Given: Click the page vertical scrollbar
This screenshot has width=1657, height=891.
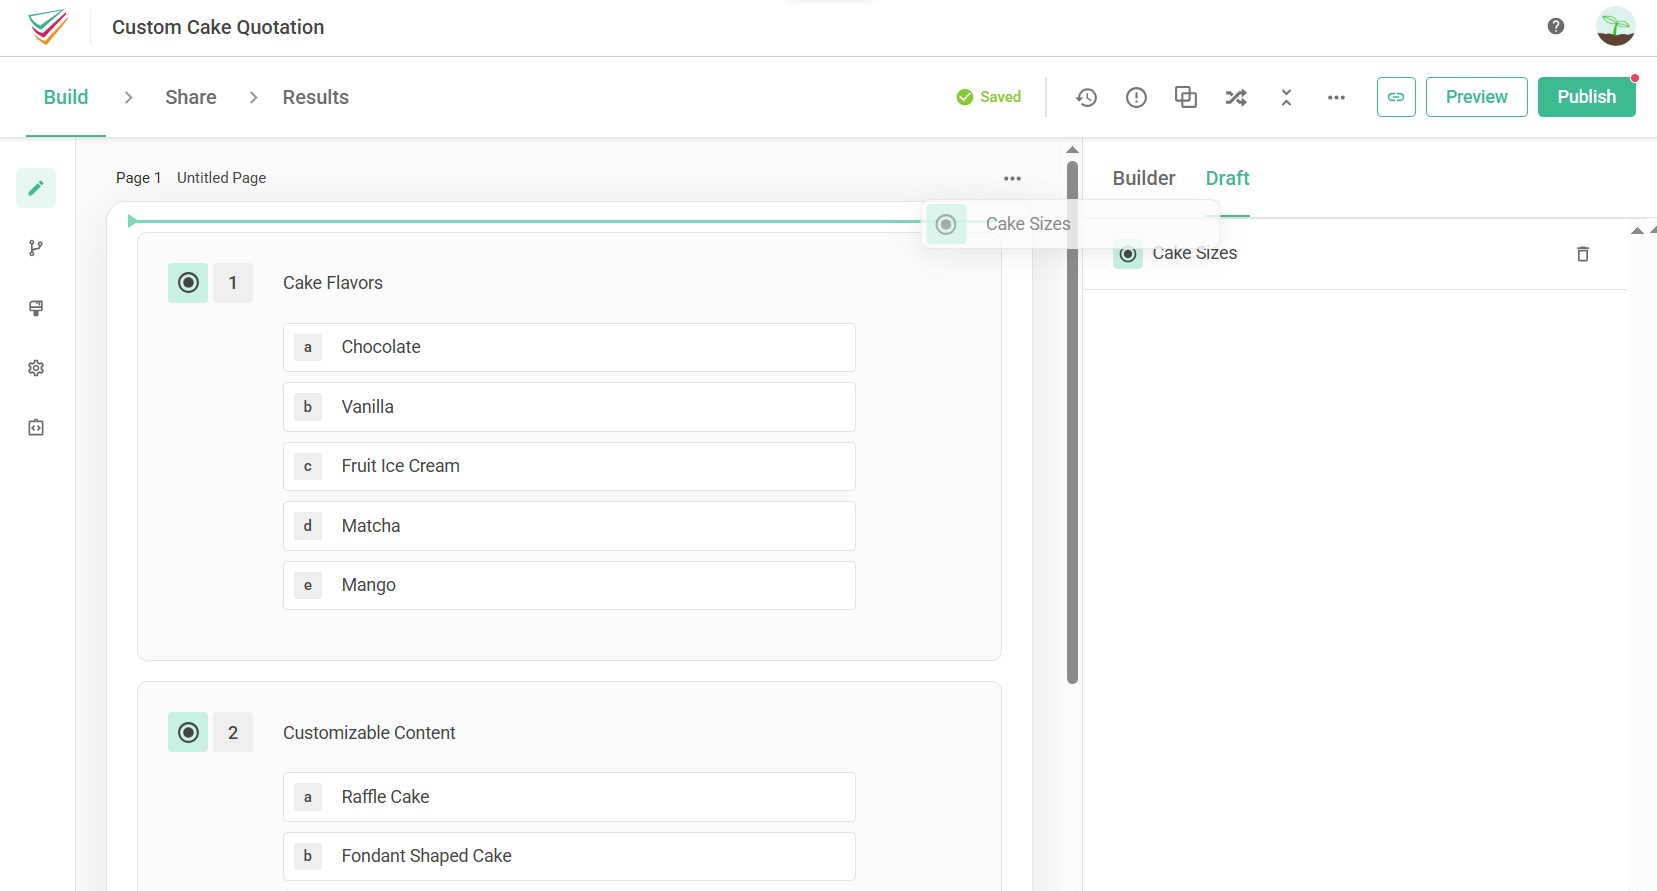Looking at the screenshot, I should click(x=1072, y=420).
